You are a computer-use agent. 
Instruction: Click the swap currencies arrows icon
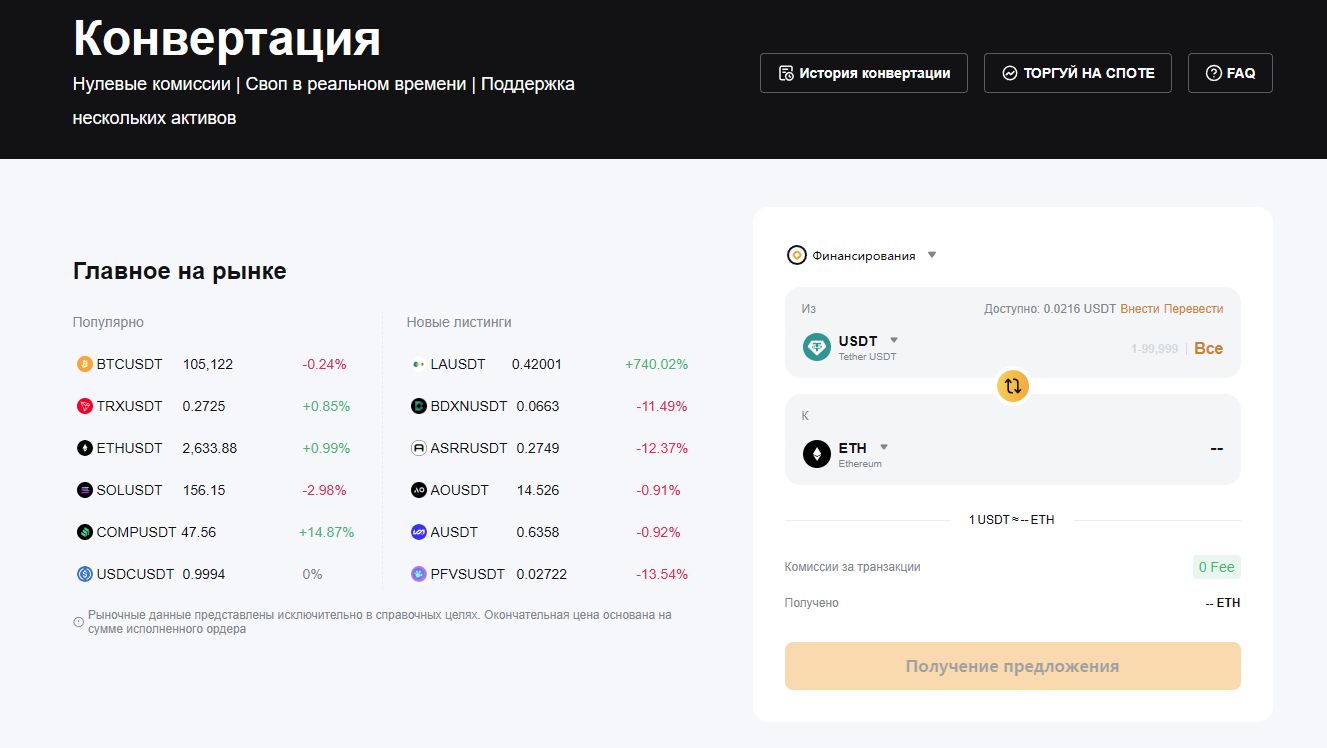tap(1013, 386)
